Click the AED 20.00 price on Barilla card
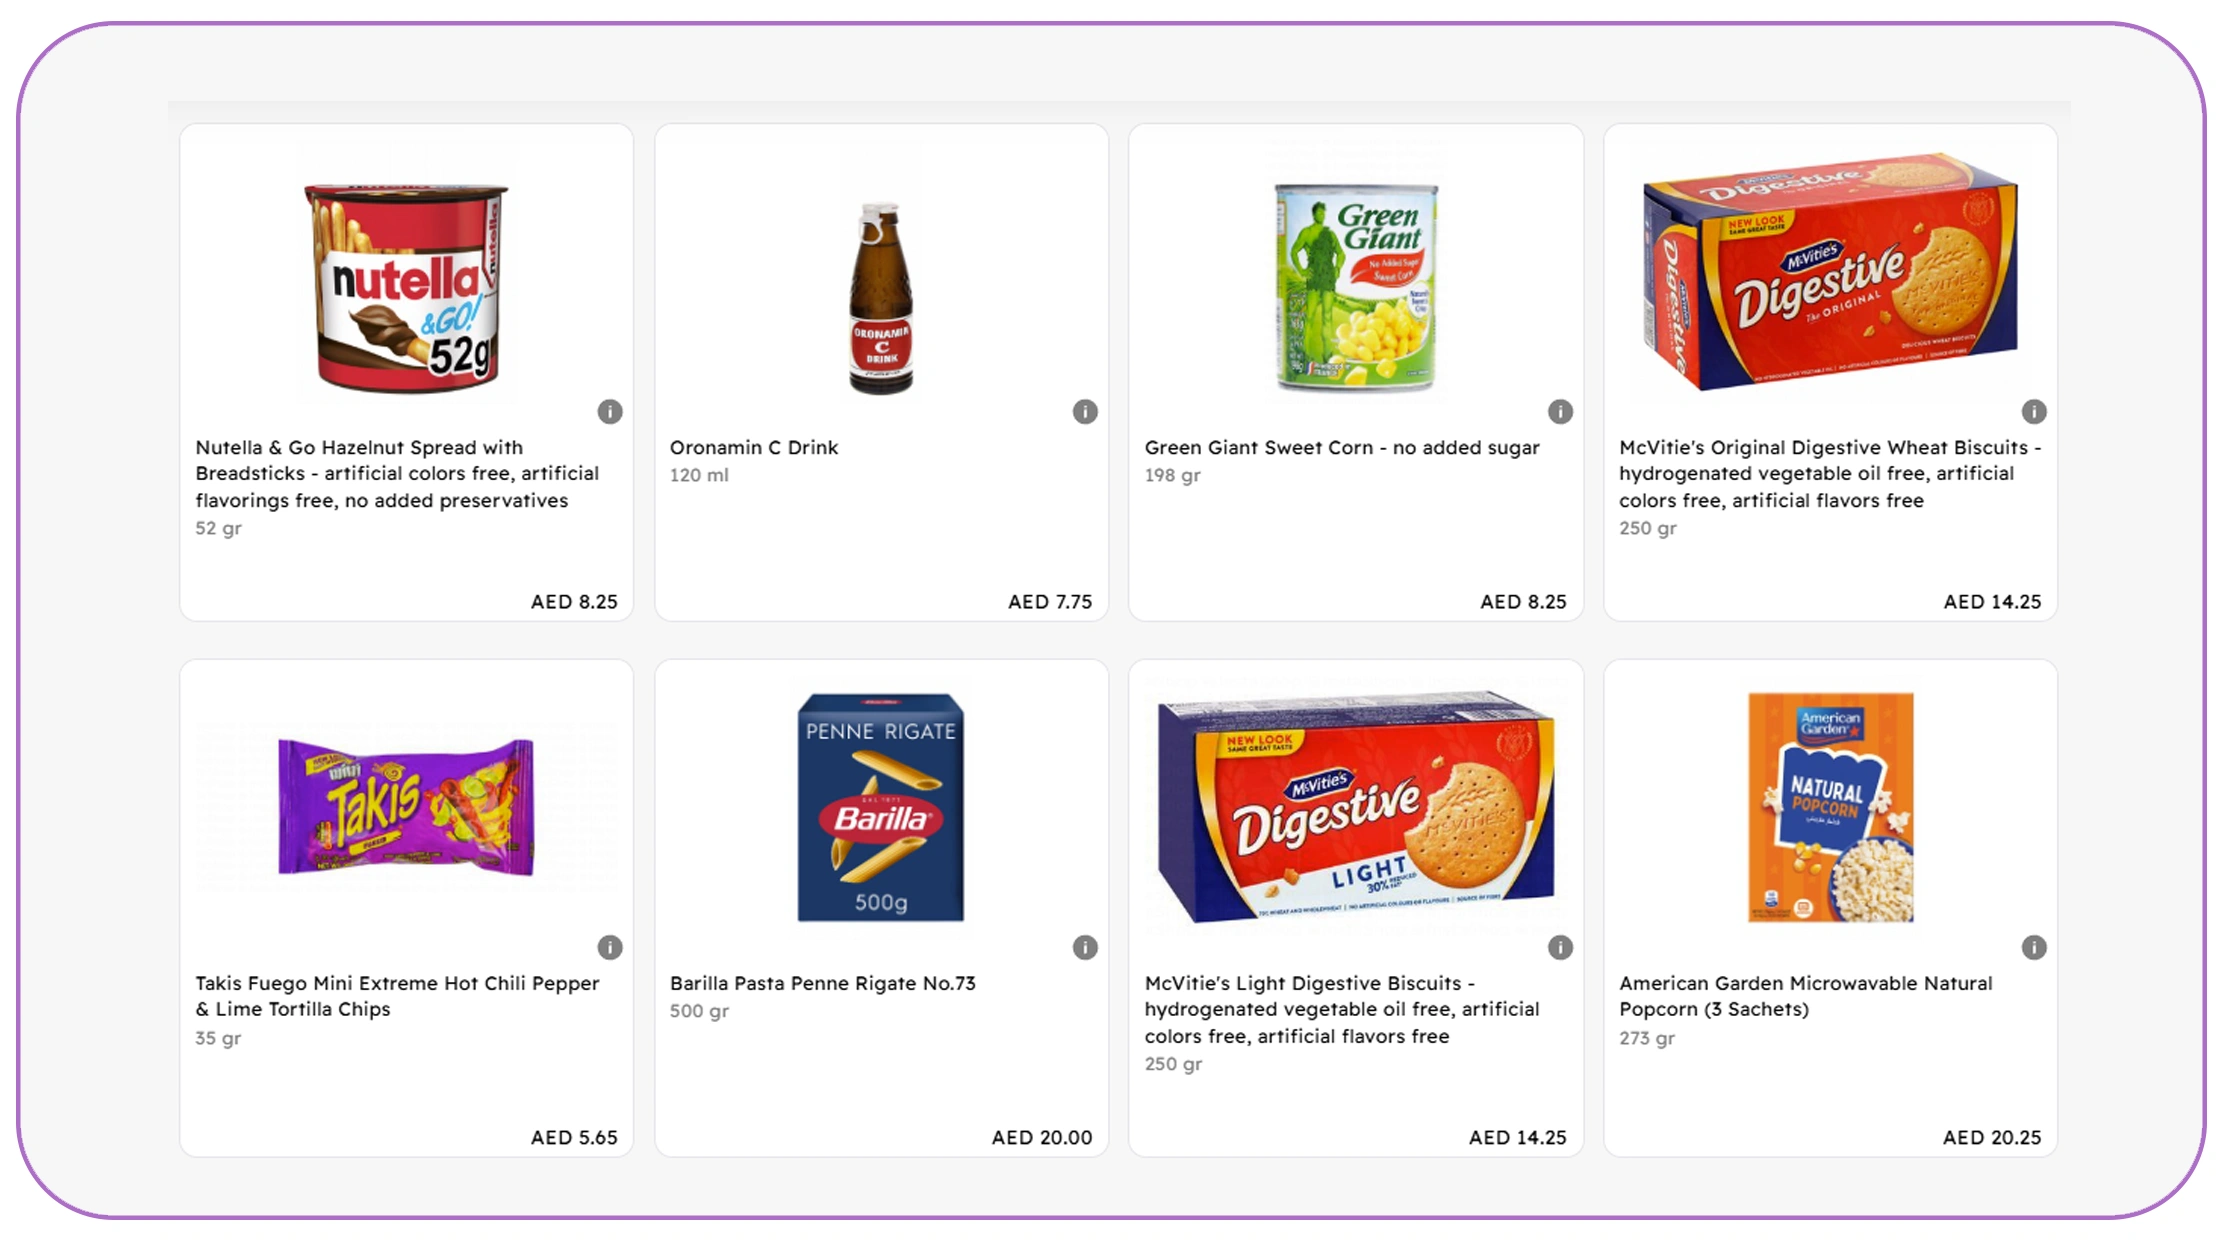 click(x=1041, y=1137)
